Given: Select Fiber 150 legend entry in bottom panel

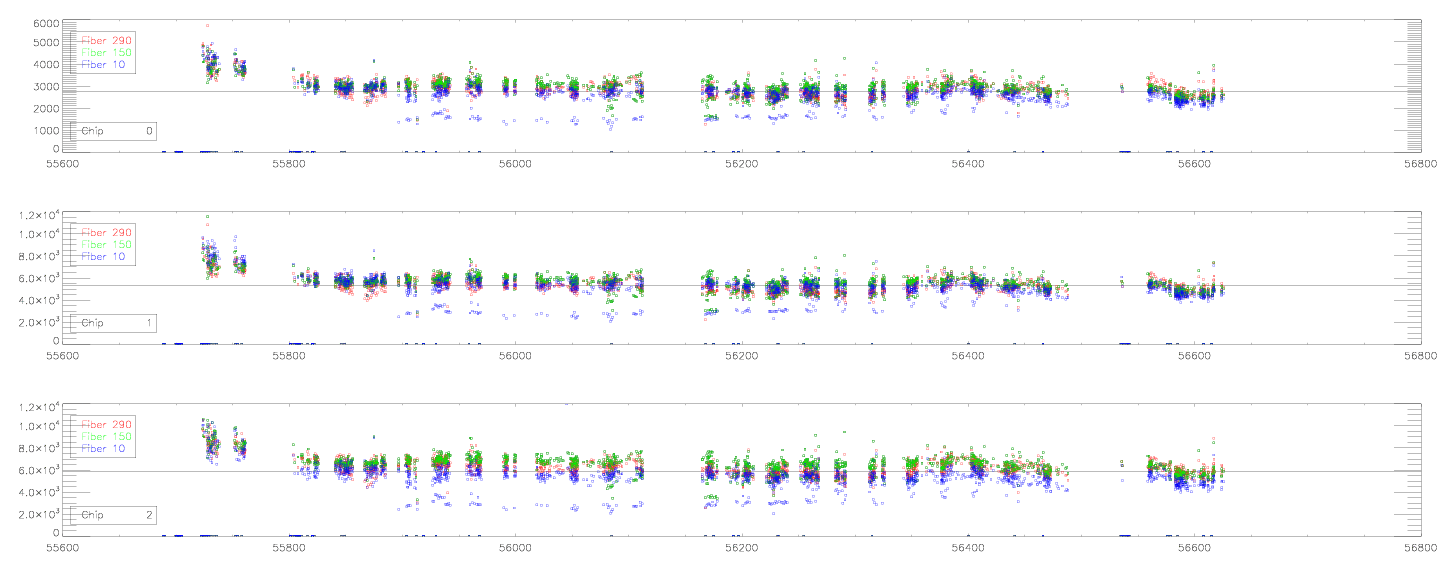Looking at the screenshot, I should point(105,436).
